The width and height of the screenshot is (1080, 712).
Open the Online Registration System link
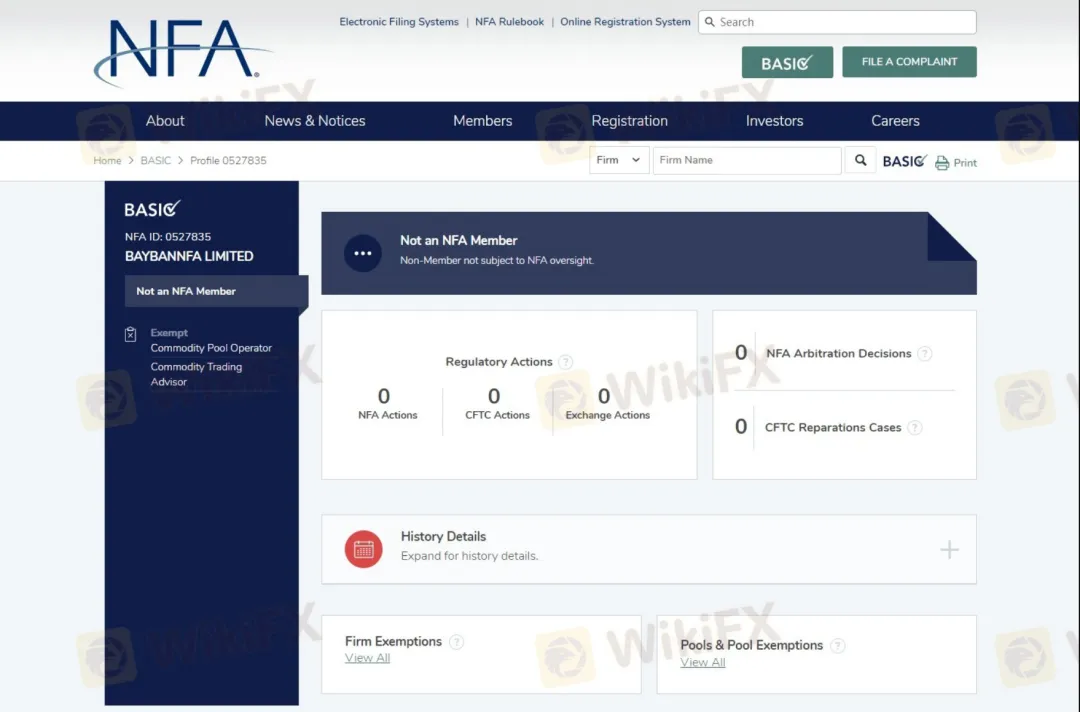(625, 22)
